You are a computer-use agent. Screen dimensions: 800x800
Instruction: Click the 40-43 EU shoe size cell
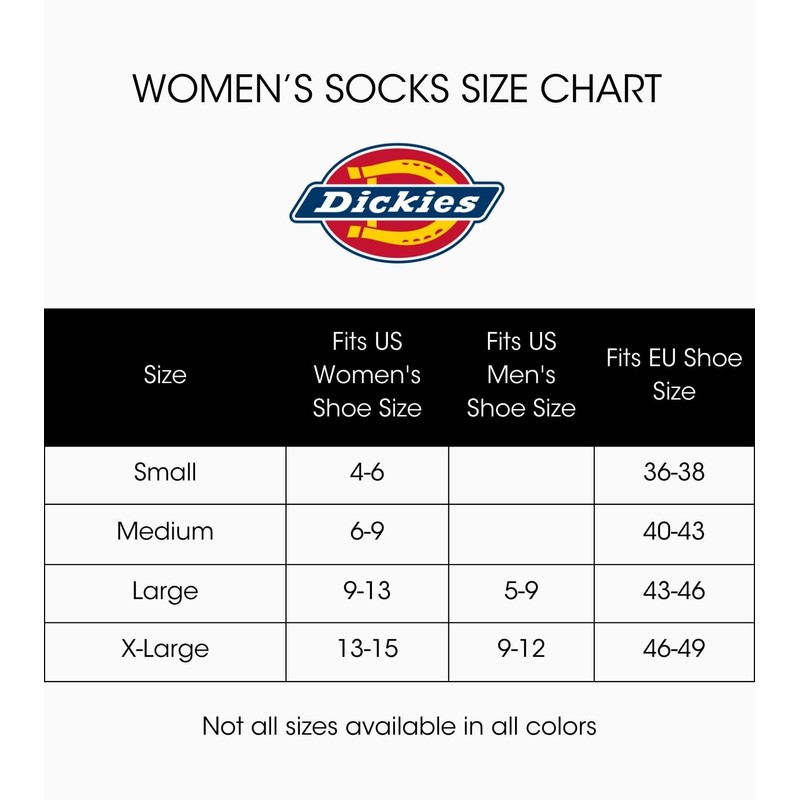point(674,531)
